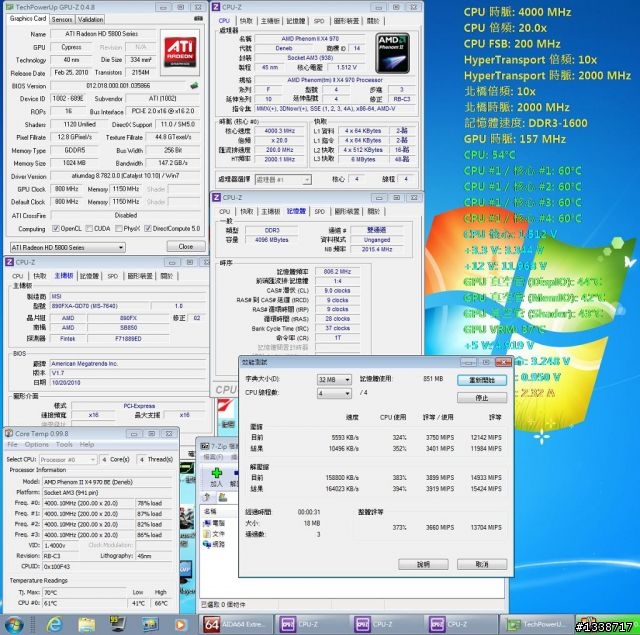The height and width of the screenshot is (635, 640).
Task: Open the 32 MB dictionary size dropdown
Action: pyautogui.click(x=334, y=380)
